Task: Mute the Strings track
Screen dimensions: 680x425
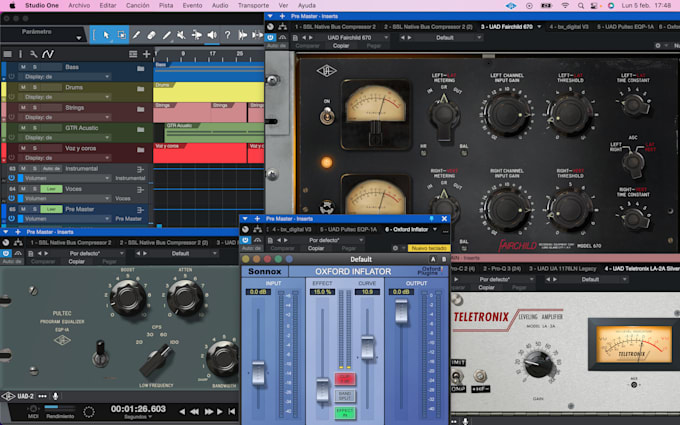Action: point(23,108)
